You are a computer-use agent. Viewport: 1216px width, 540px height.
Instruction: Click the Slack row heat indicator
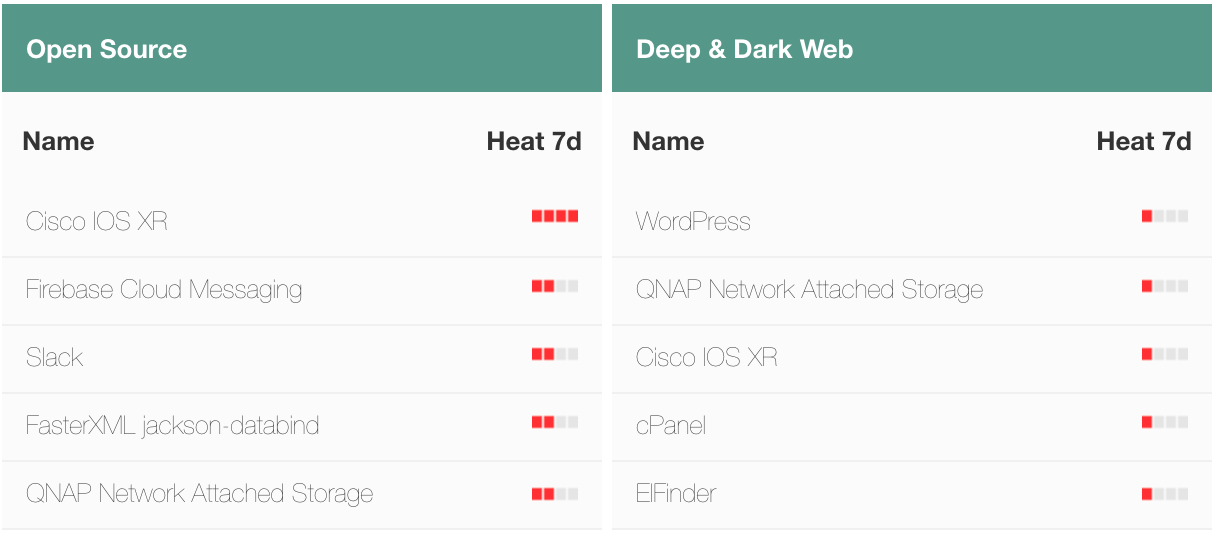pos(555,354)
